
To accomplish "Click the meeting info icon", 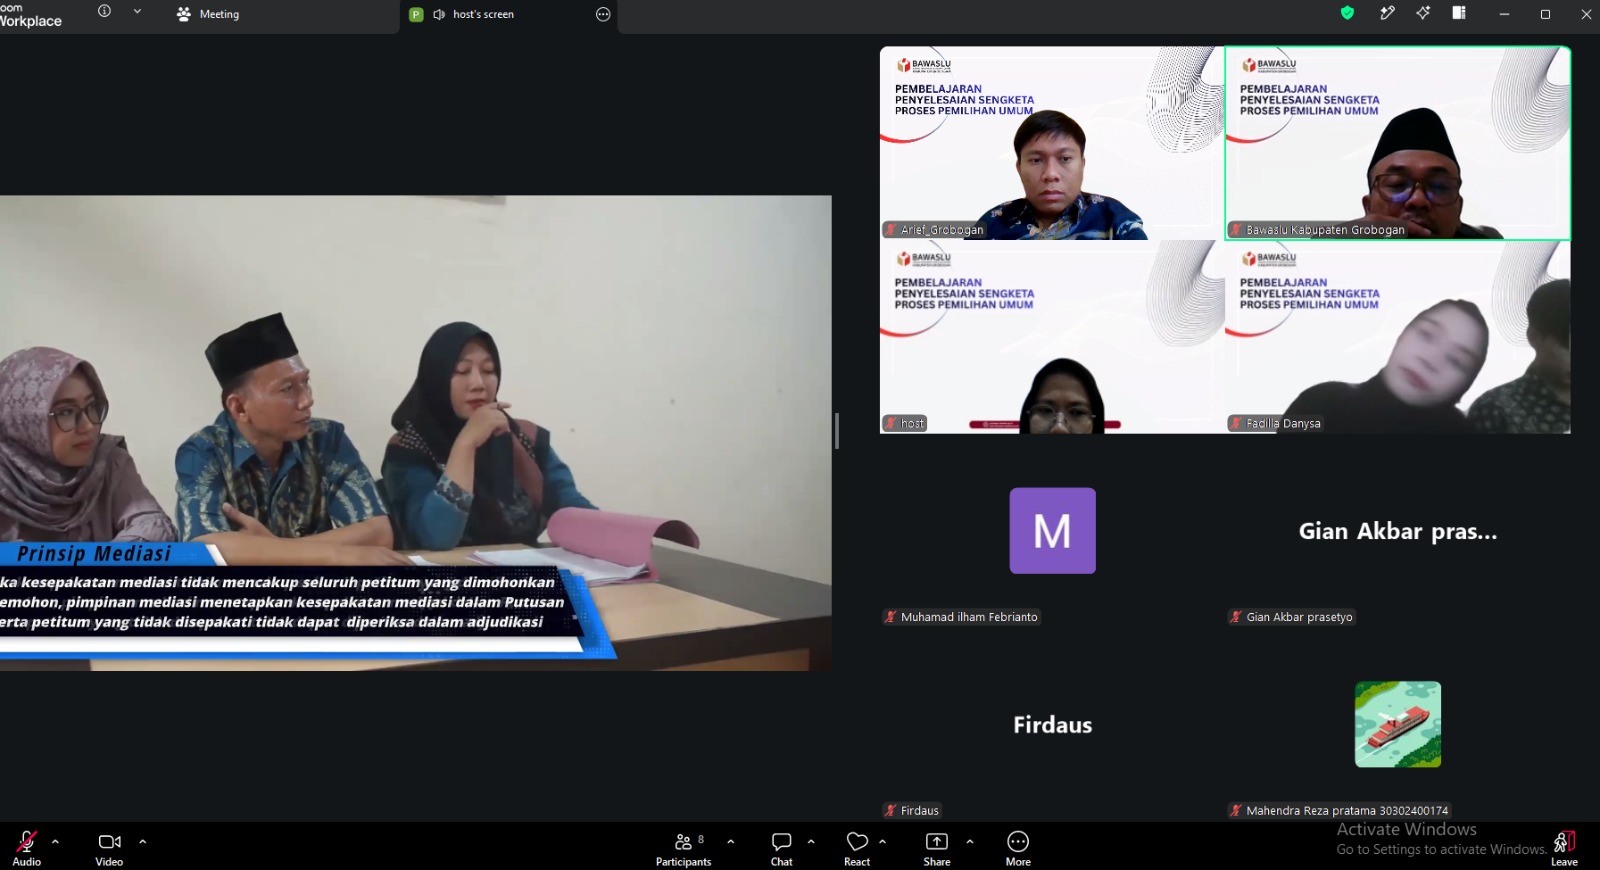I will (x=104, y=11).
